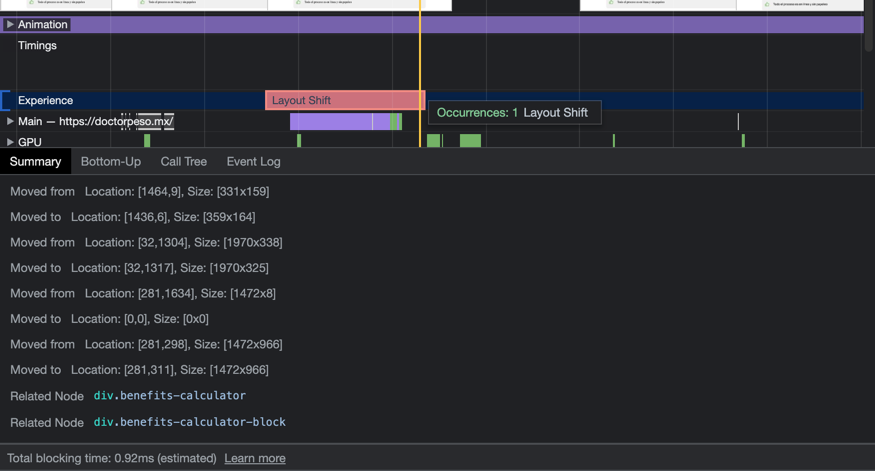Screen dimensions: 875x471
Task: Select the Timings track label
Action: click(37, 46)
